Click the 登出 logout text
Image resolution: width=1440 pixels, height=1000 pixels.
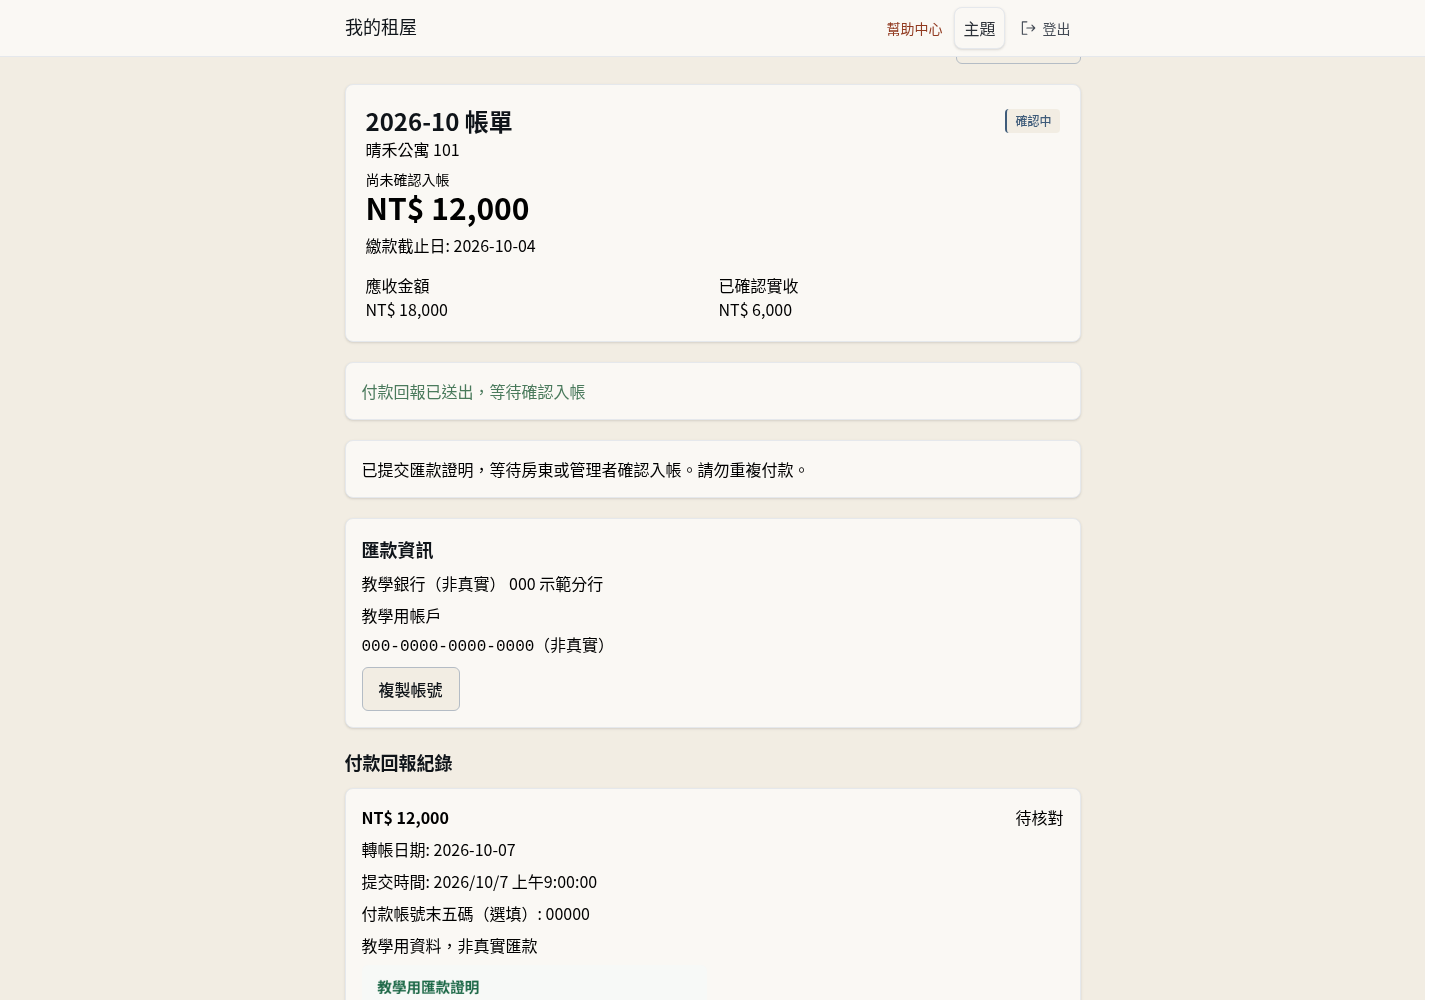(x=1056, y=29)
